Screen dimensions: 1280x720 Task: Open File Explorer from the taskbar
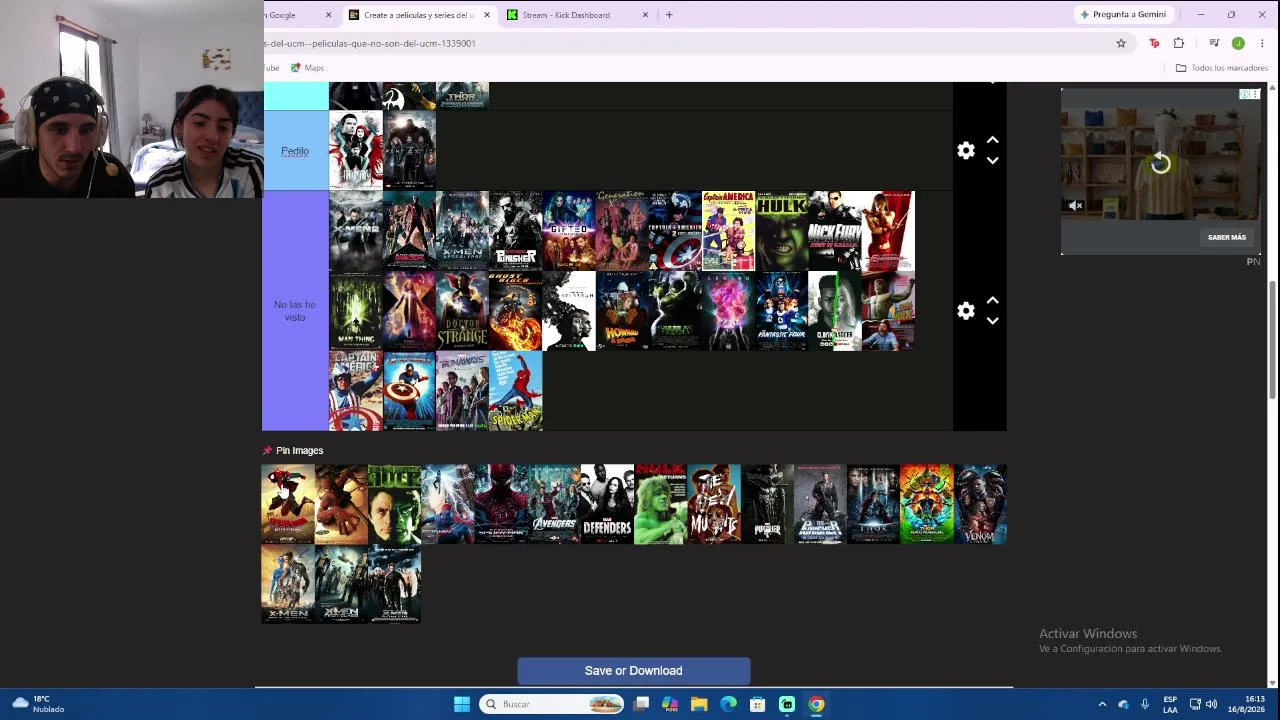pyautogui.click(x=699, y=704)
